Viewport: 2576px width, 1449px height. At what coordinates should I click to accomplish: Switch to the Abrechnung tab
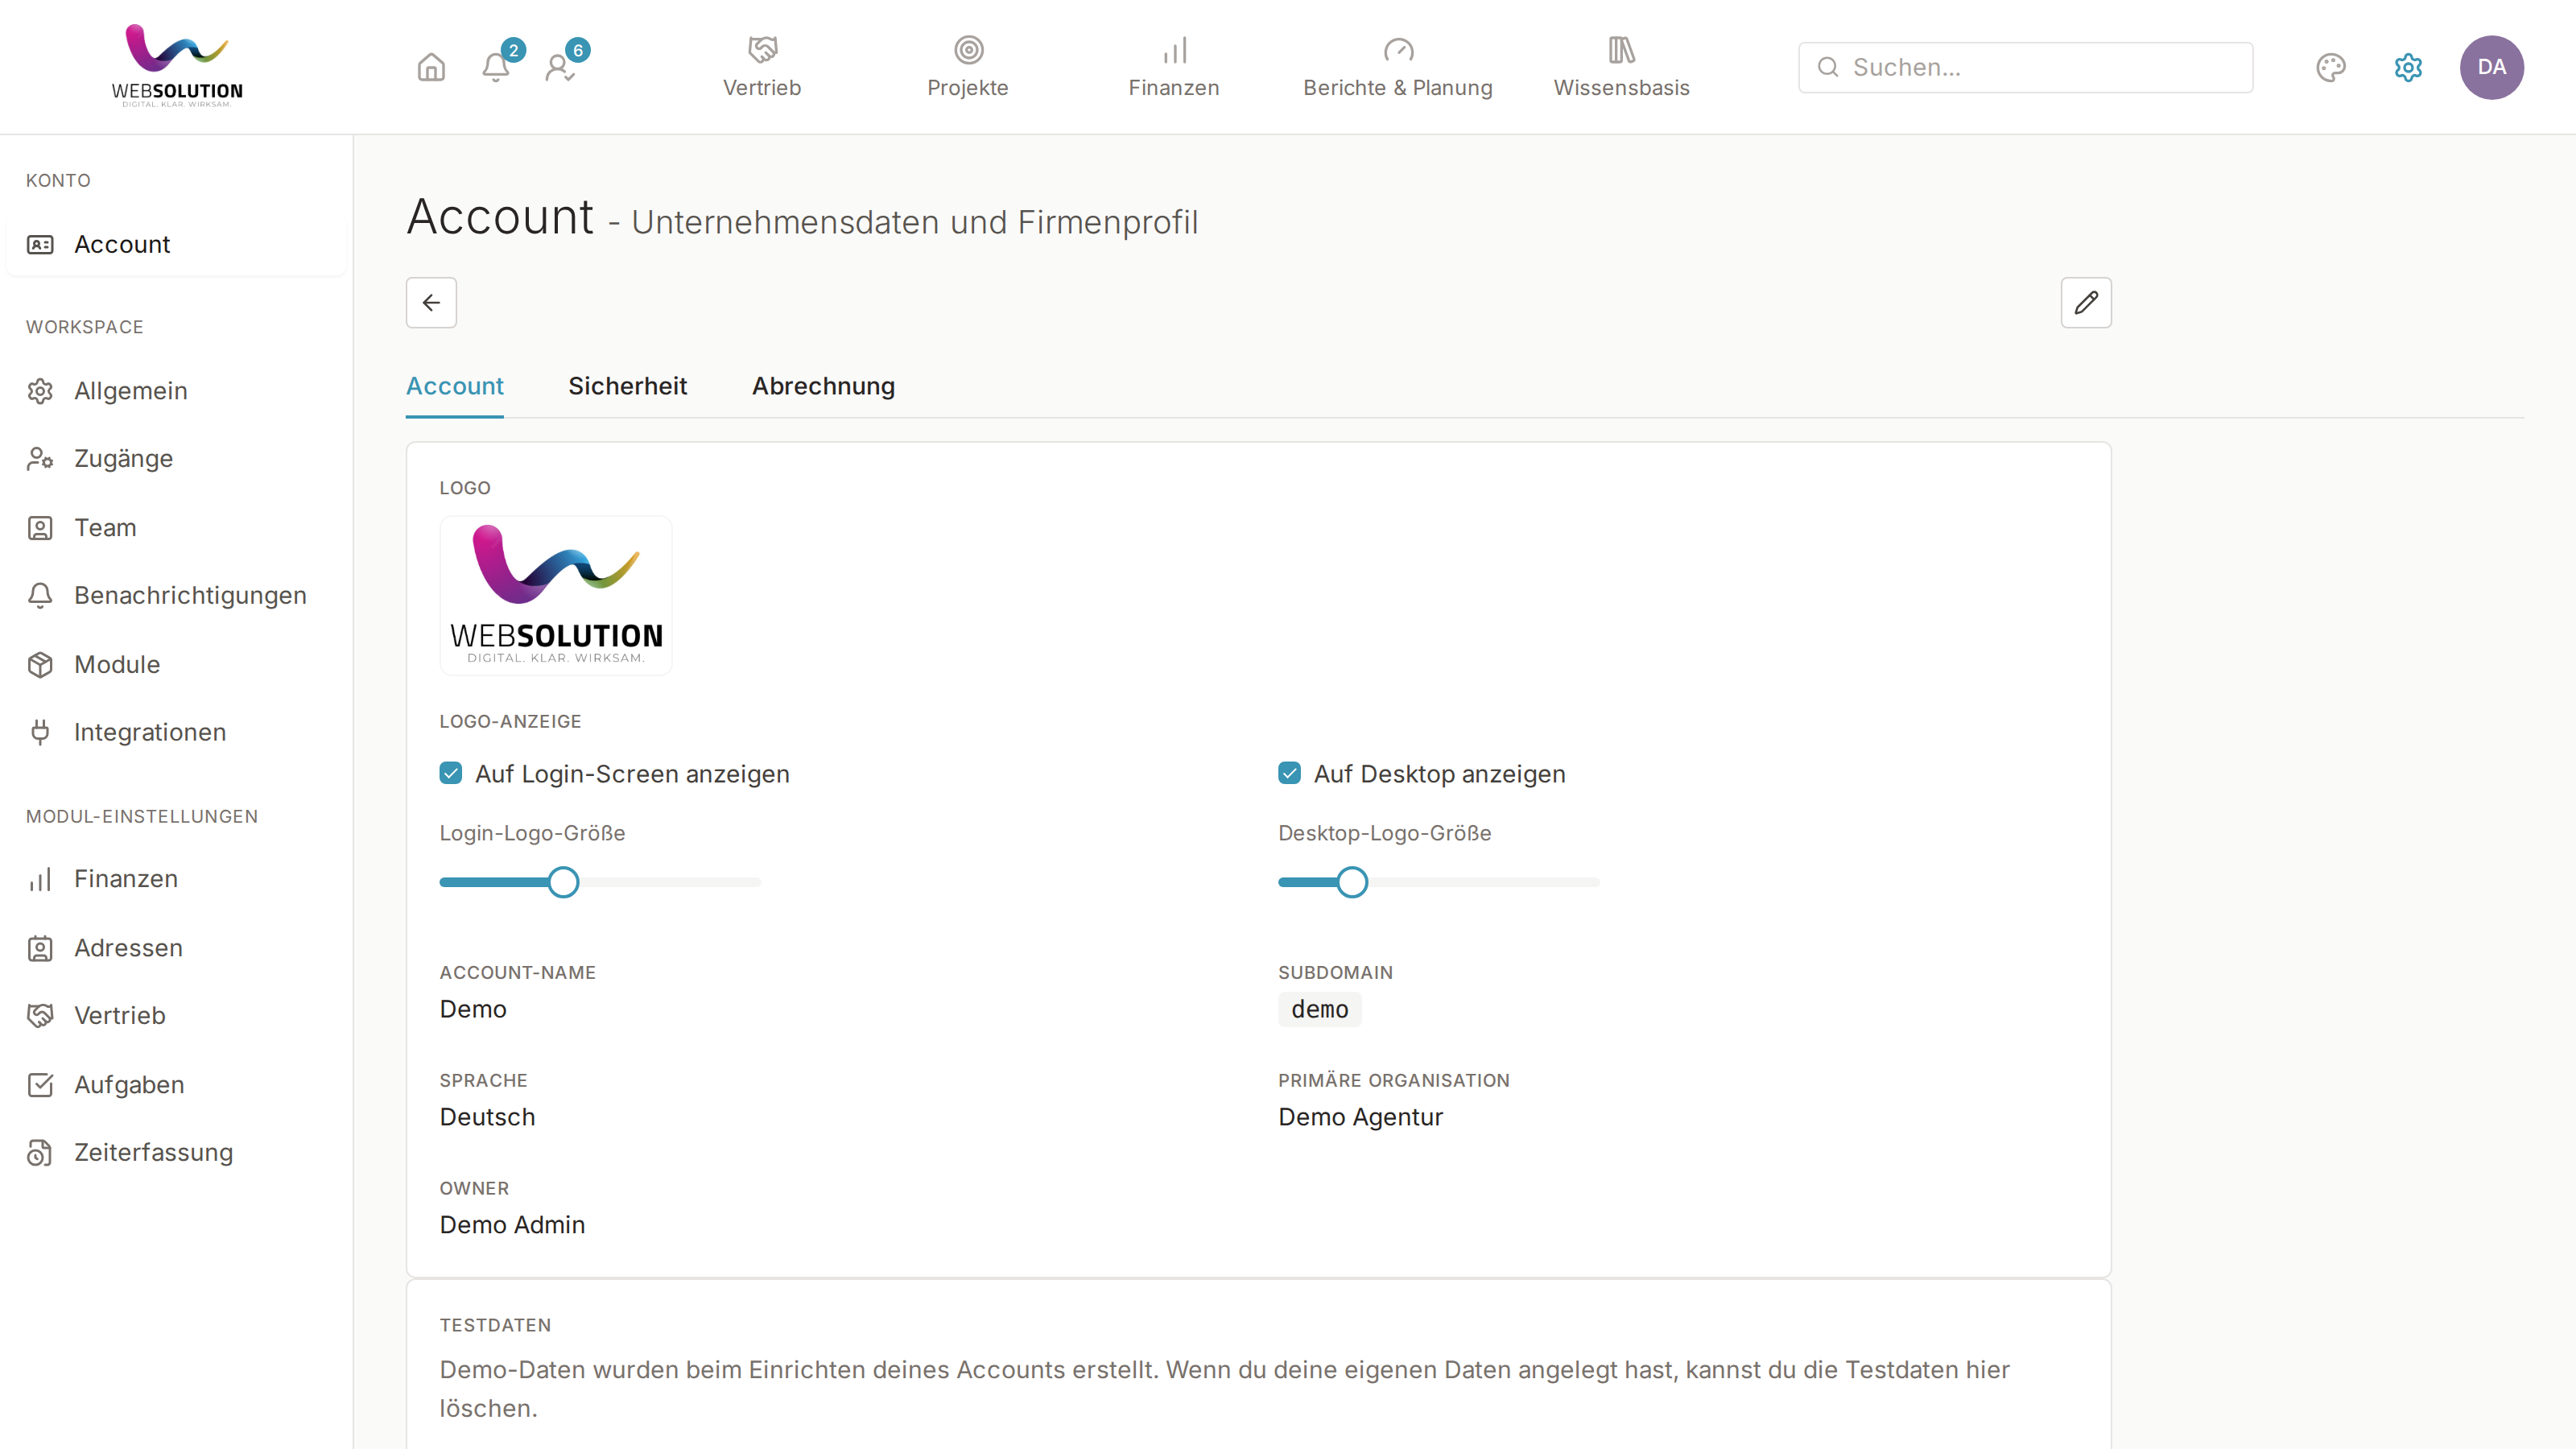click(823, 386)
